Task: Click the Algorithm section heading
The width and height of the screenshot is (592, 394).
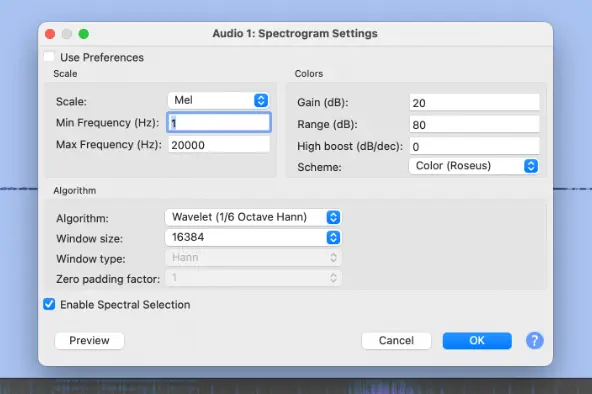Action: tap(75, 191)
